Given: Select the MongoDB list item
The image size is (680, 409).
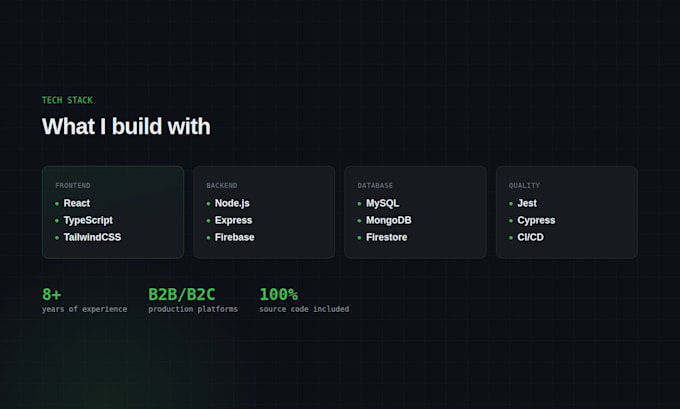Looking at the screenshot, I should click(384, 220).
